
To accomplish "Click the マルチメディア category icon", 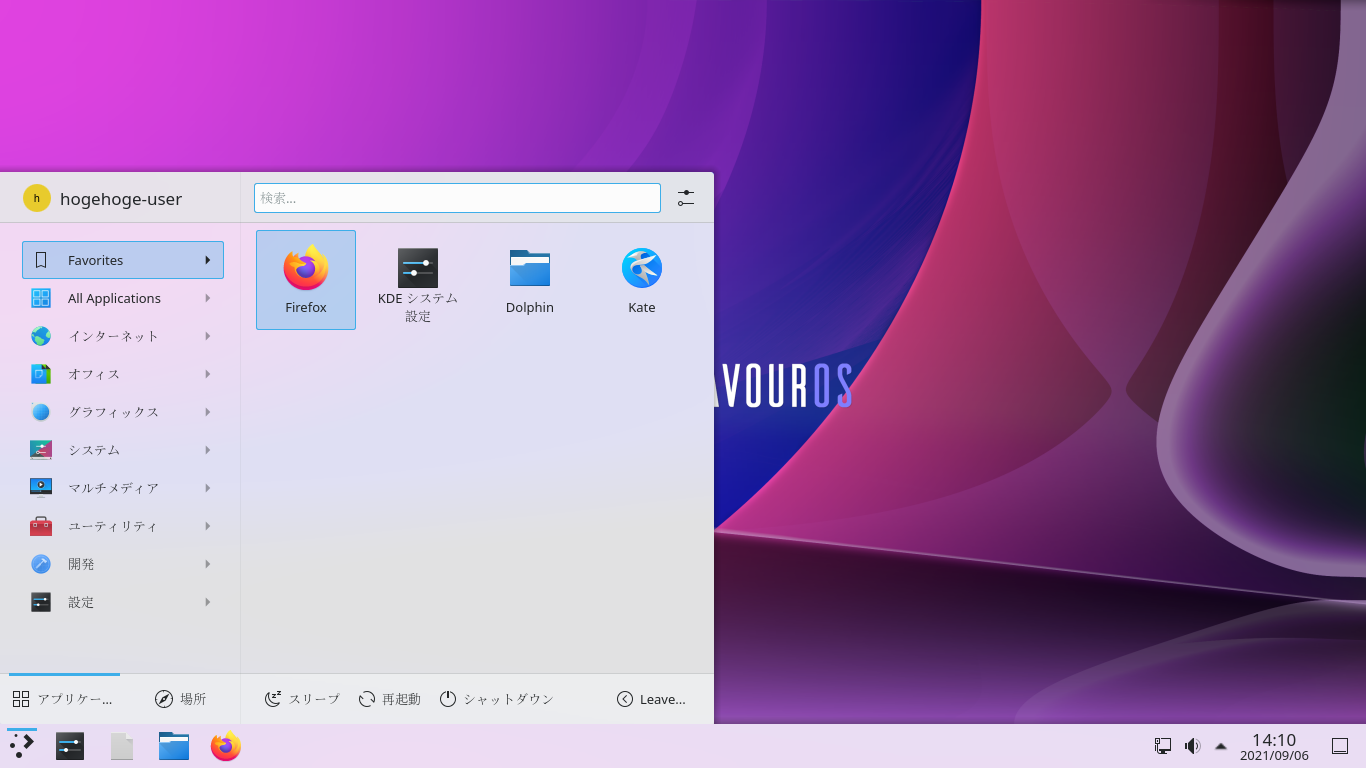I will [x=41, y=488].
